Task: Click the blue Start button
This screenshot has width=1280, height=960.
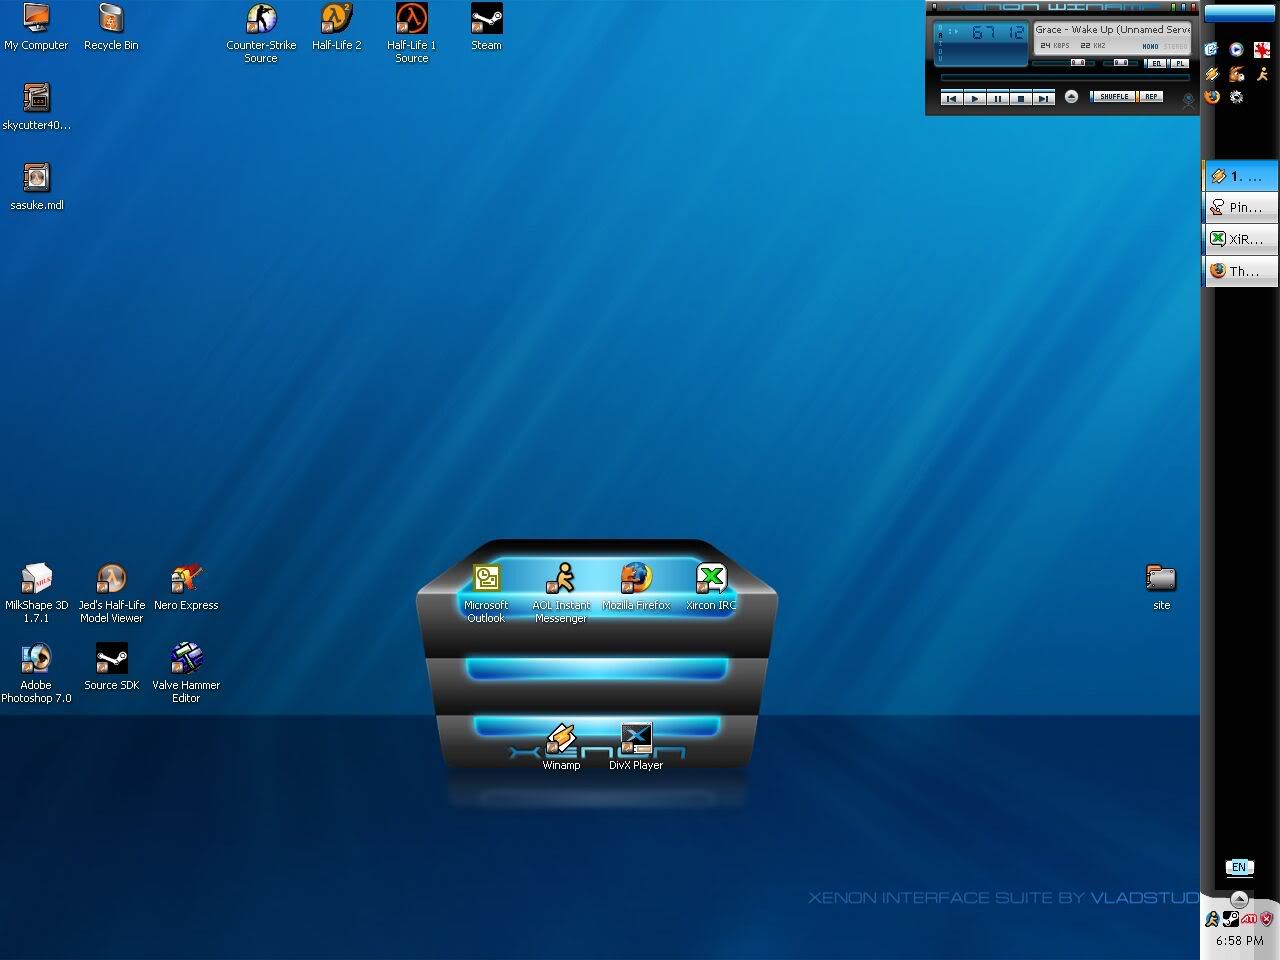Action: pyautogui.click(x=1240, y=13)
